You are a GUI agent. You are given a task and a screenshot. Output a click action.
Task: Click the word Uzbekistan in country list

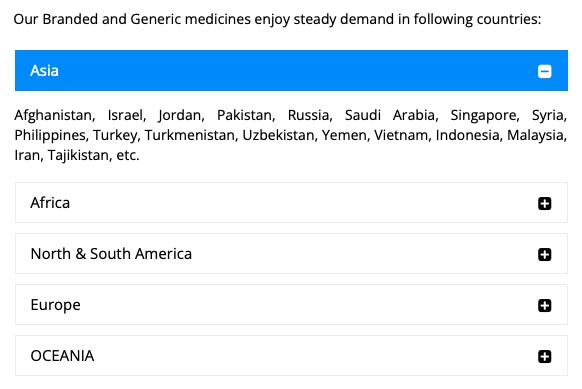tap(280, 135)
